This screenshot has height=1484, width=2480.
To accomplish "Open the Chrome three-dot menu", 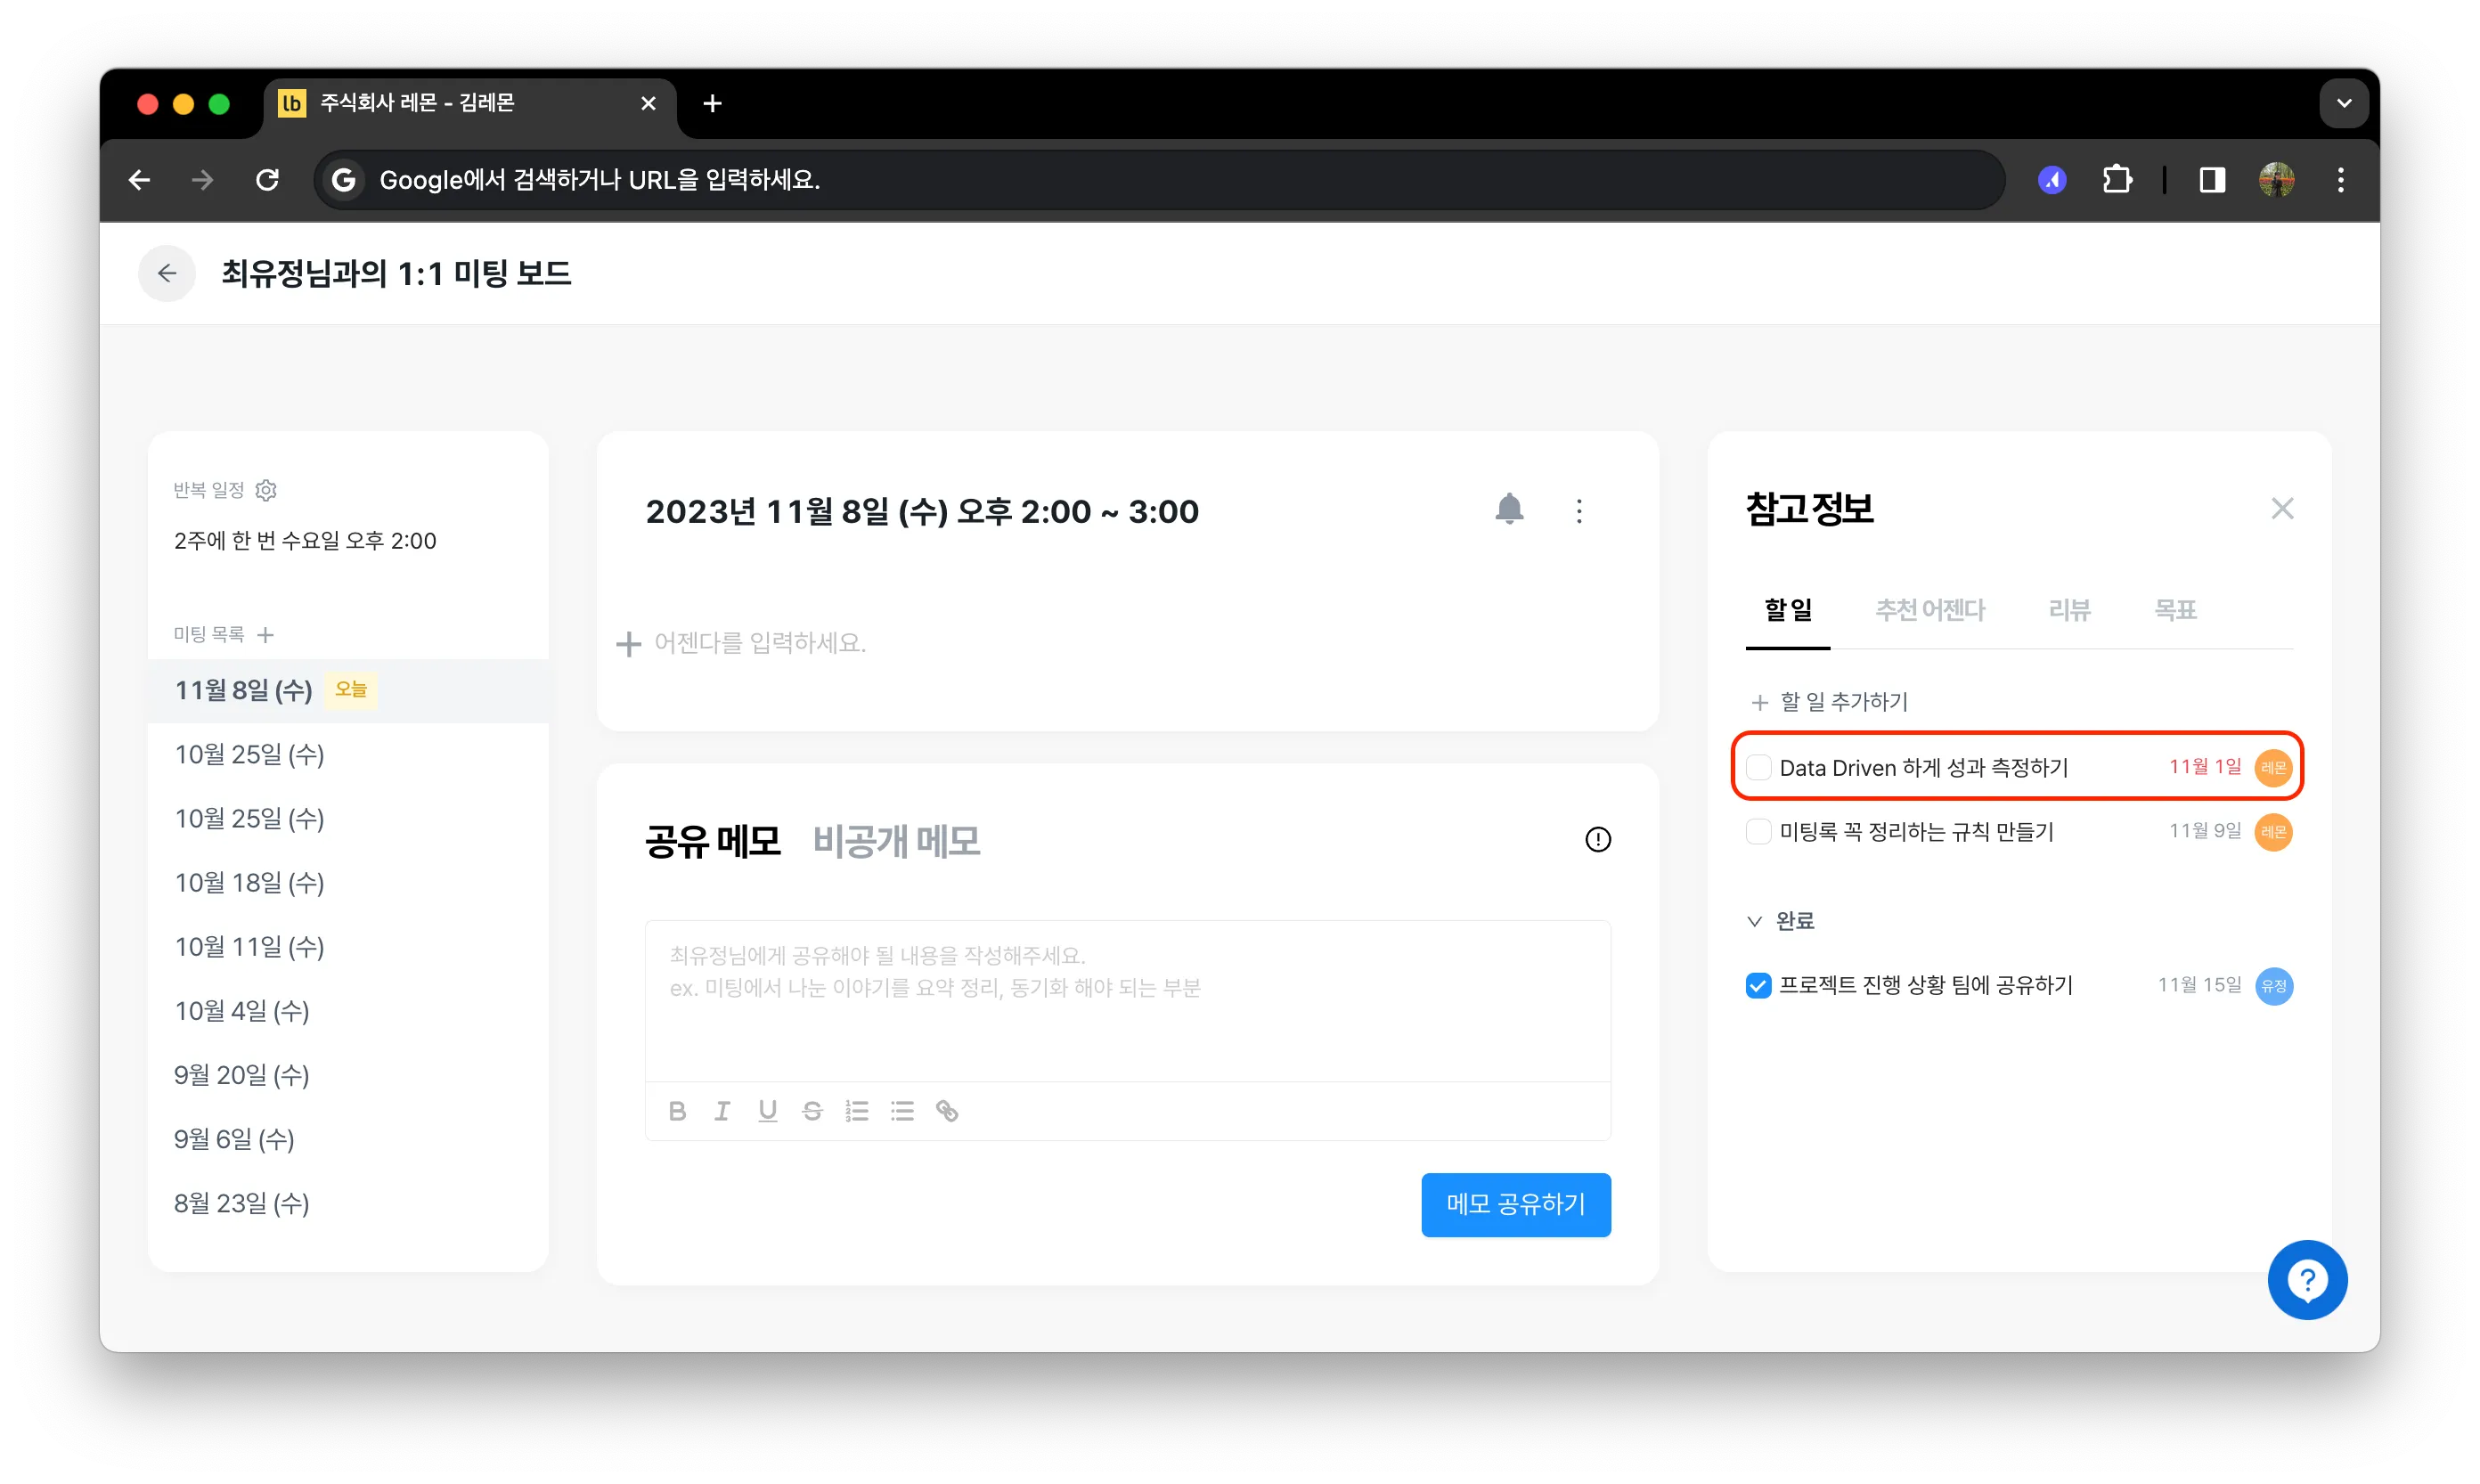I will point(2340,180).
